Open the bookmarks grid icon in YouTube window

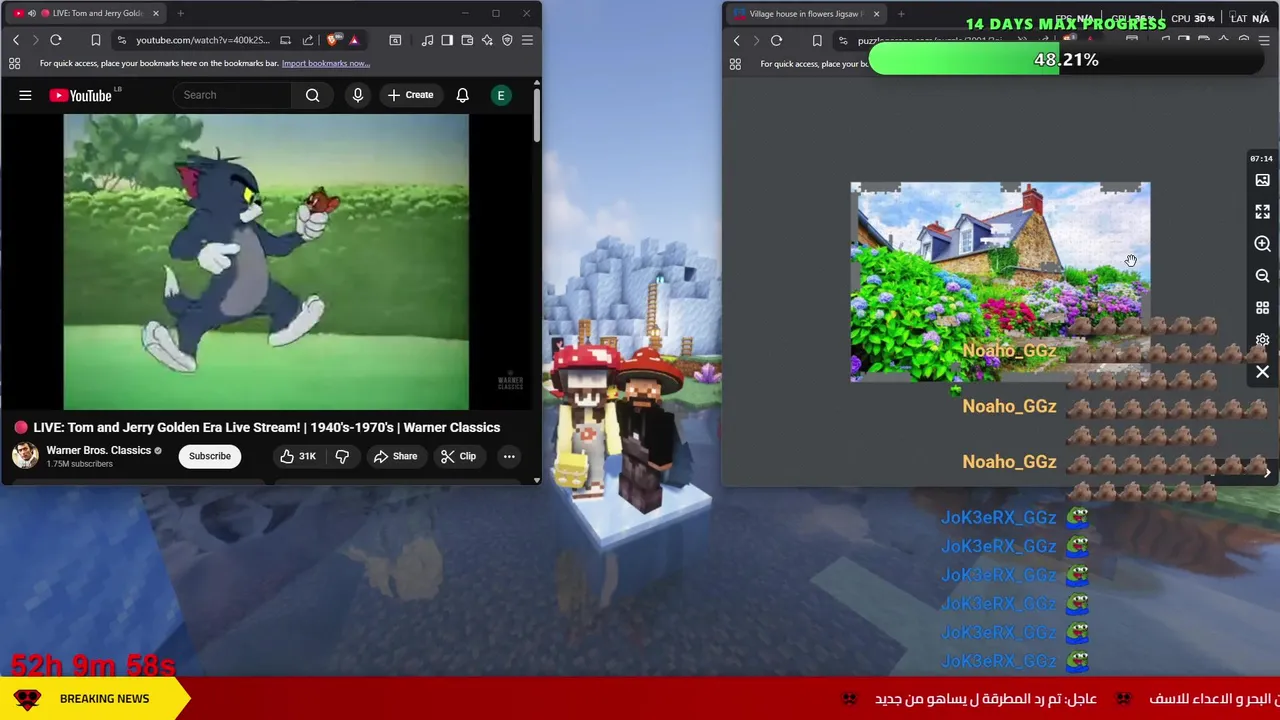coord(15,63)
